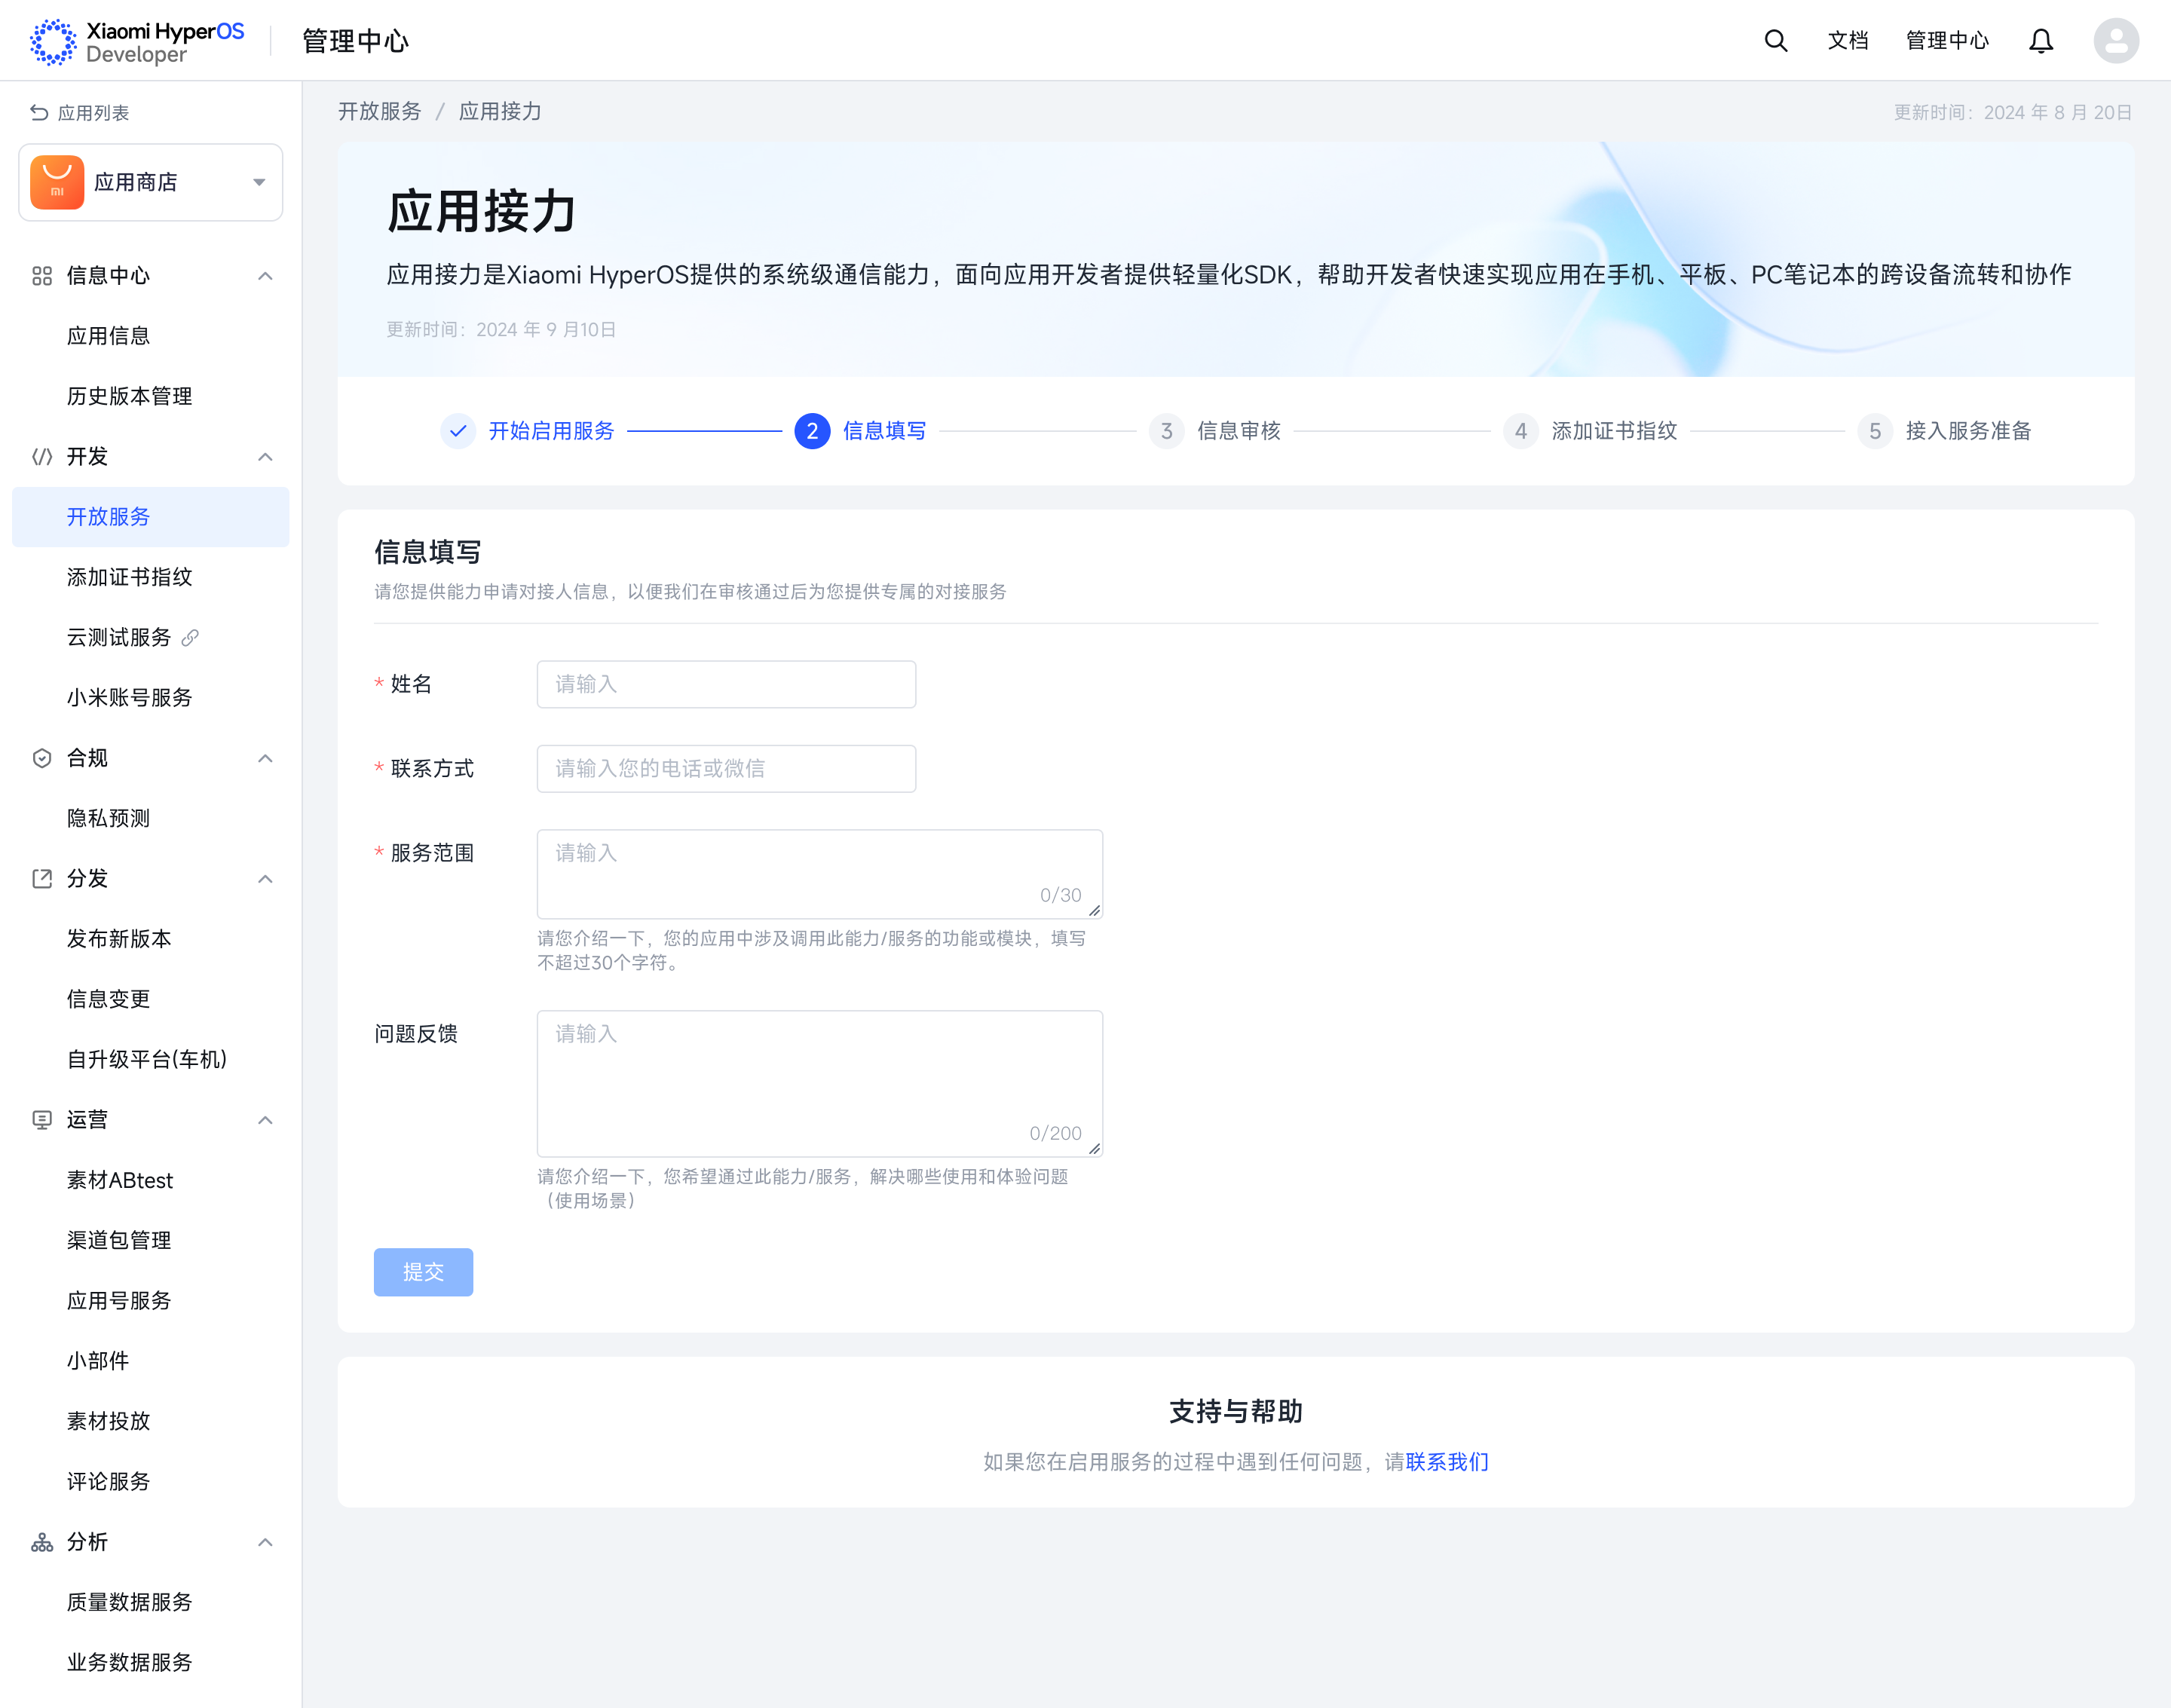Select 添加证书指纹 in the sidebar
This screenshot has width=2171, height=1708.
(129, 577)
